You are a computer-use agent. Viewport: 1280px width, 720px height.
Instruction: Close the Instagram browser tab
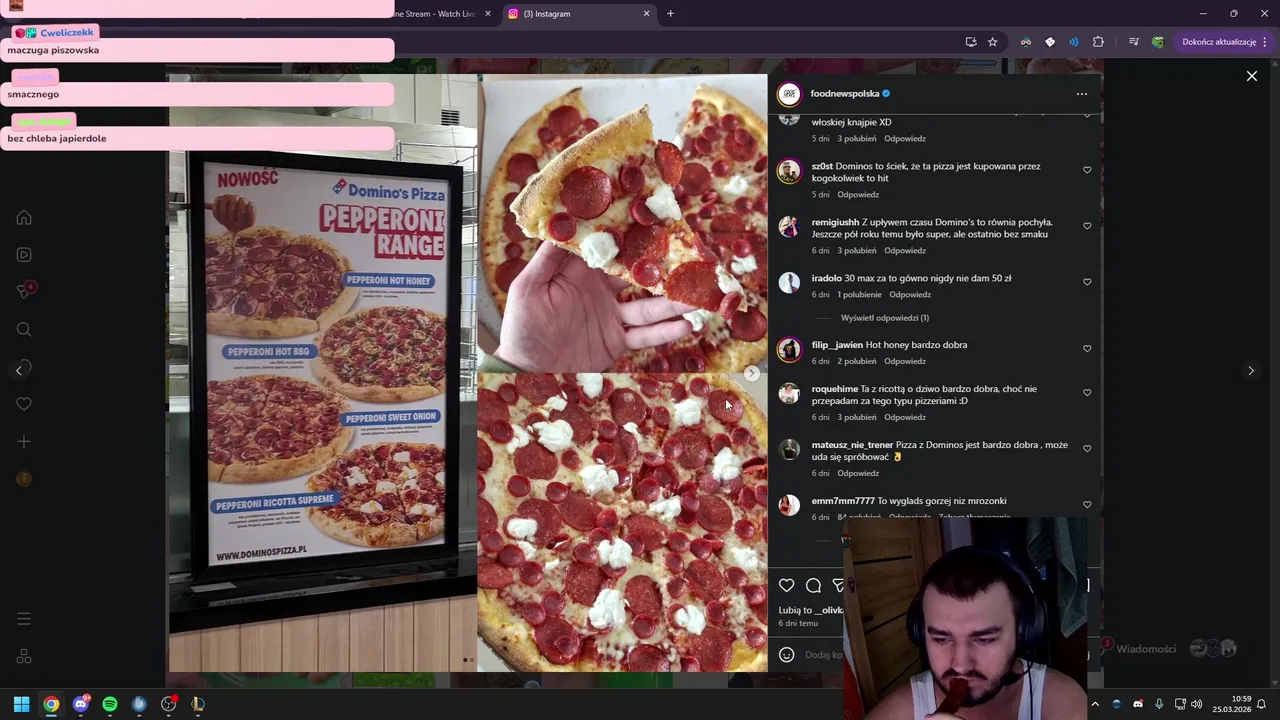(646, 14)
